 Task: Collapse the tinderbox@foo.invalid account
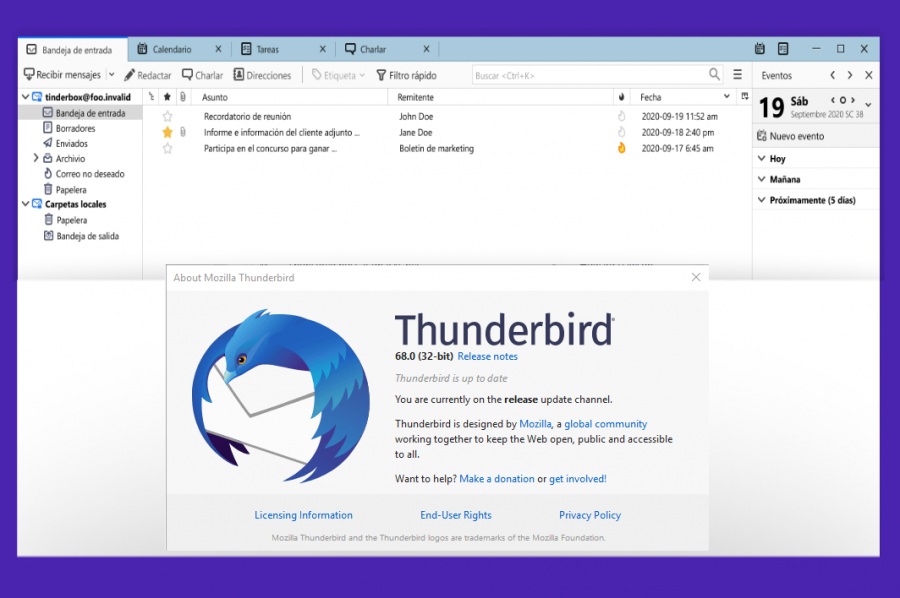pos(25,97)
